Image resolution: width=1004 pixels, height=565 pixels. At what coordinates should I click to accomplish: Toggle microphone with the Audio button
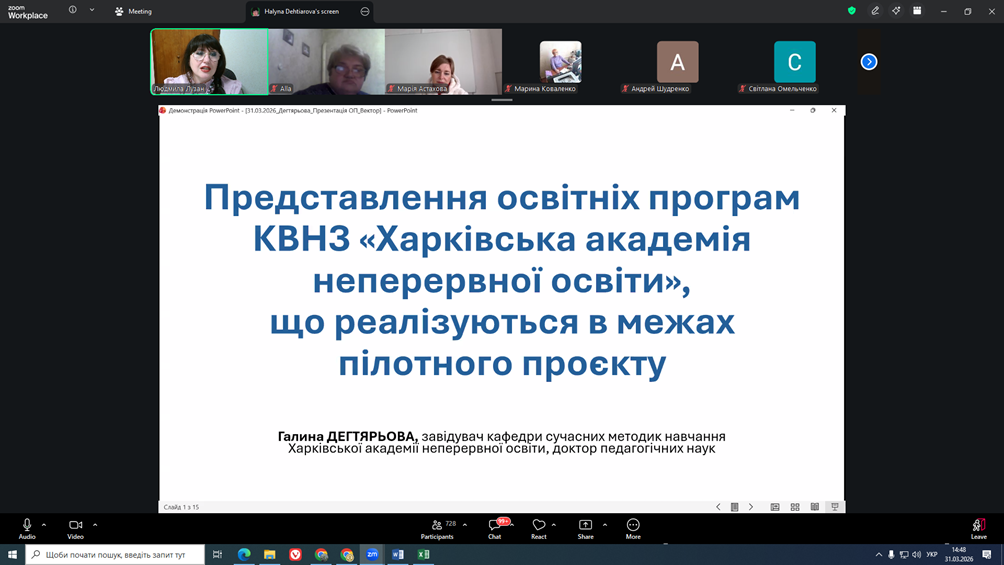(x=27, y=527)
